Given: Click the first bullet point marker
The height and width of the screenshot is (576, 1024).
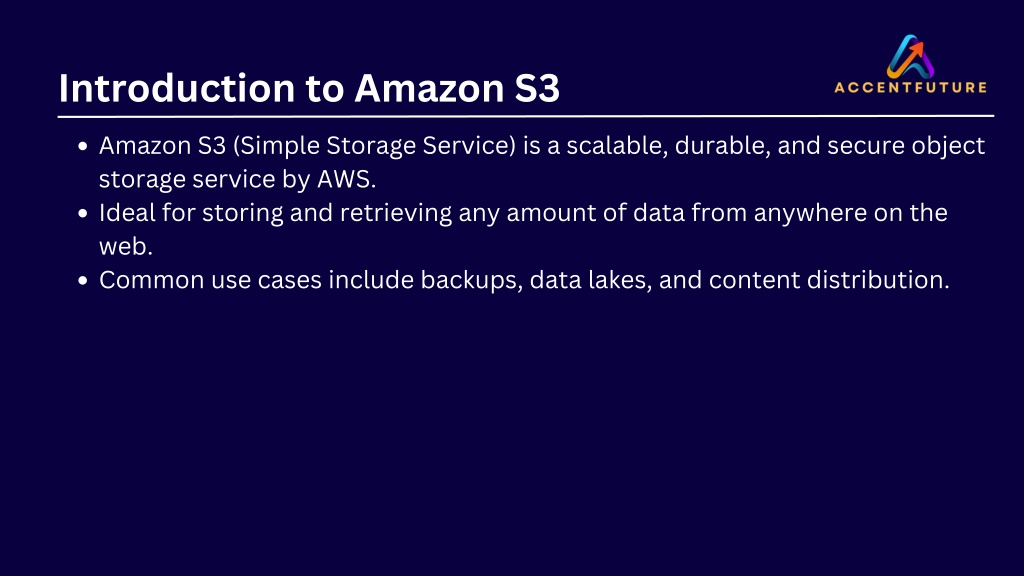Looking at the screenshot, I should click(x=82, y=146).
